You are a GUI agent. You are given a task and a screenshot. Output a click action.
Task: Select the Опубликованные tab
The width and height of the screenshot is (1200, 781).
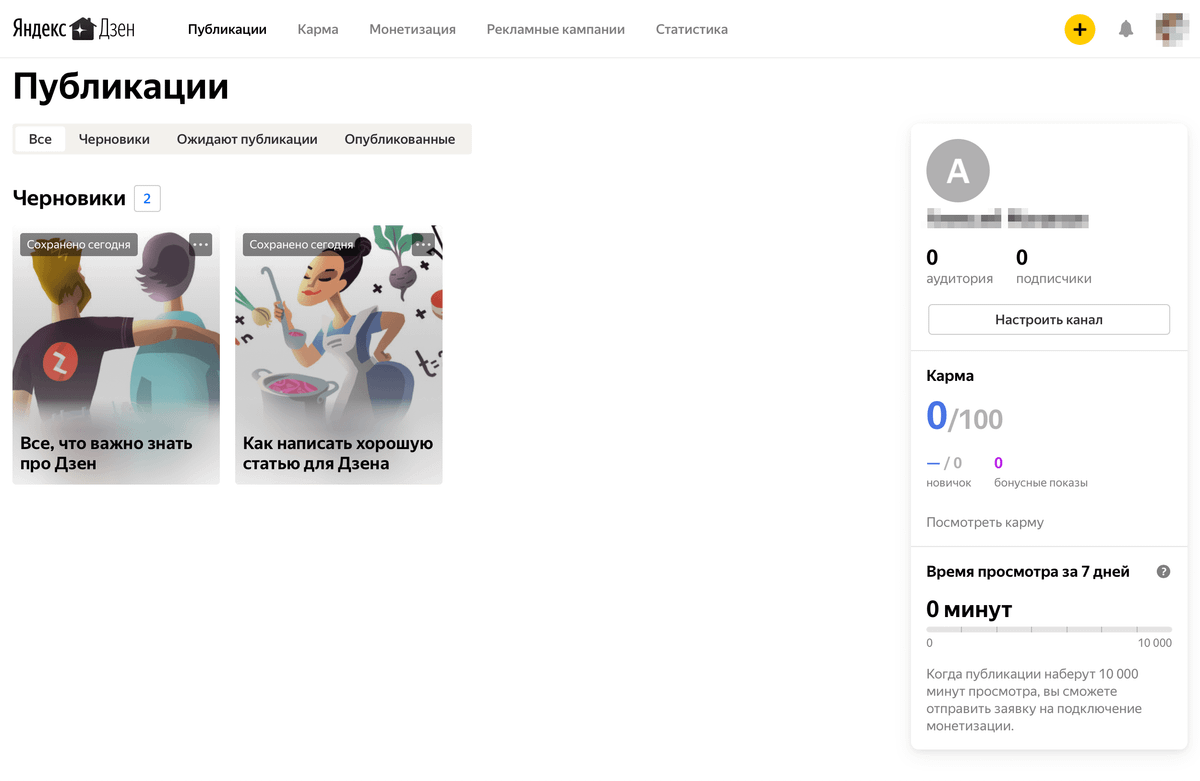[400, 139]
